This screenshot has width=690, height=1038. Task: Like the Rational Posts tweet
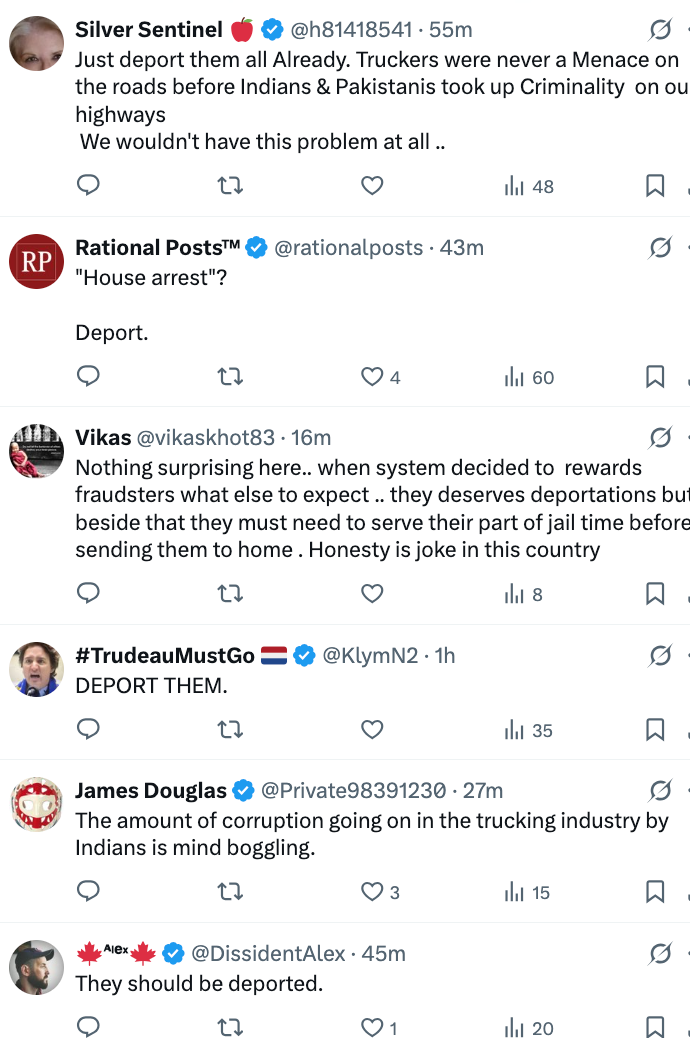372,377
